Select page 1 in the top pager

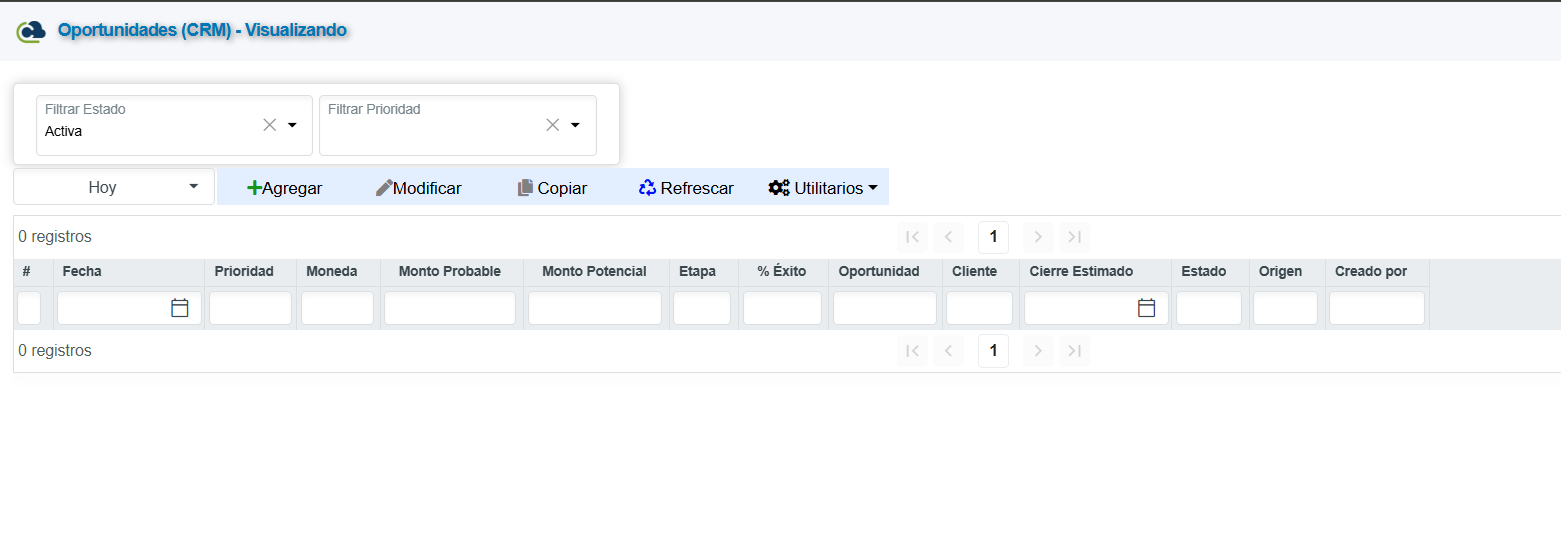[993, 237]
